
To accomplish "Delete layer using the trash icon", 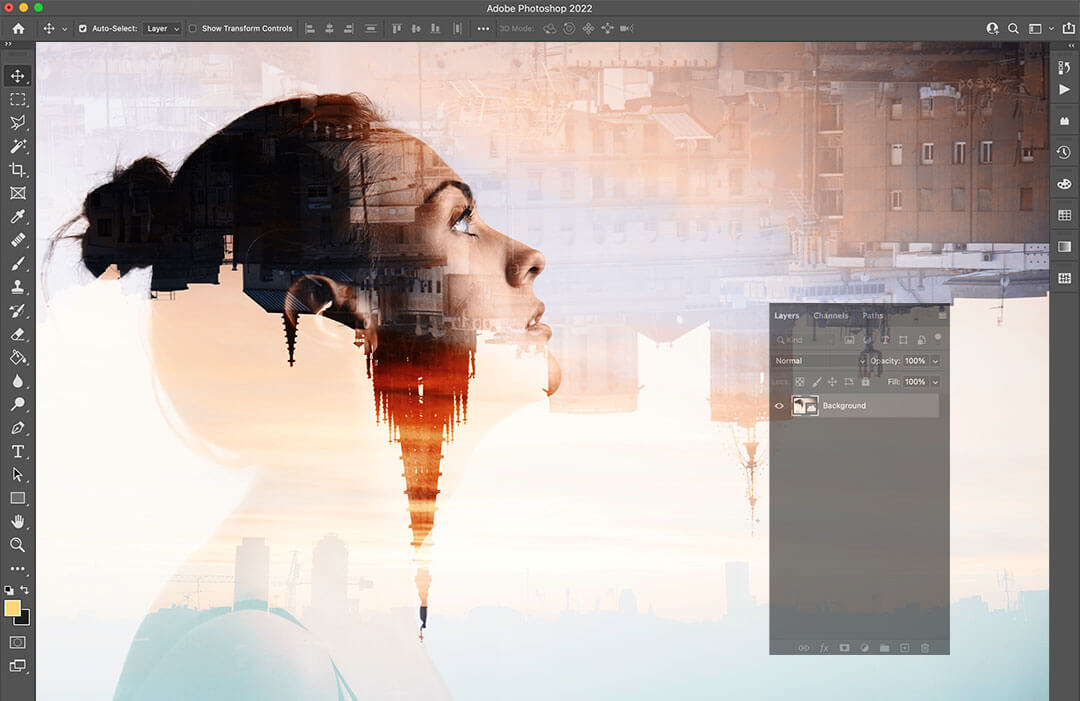I will click(x=925, y=648).
